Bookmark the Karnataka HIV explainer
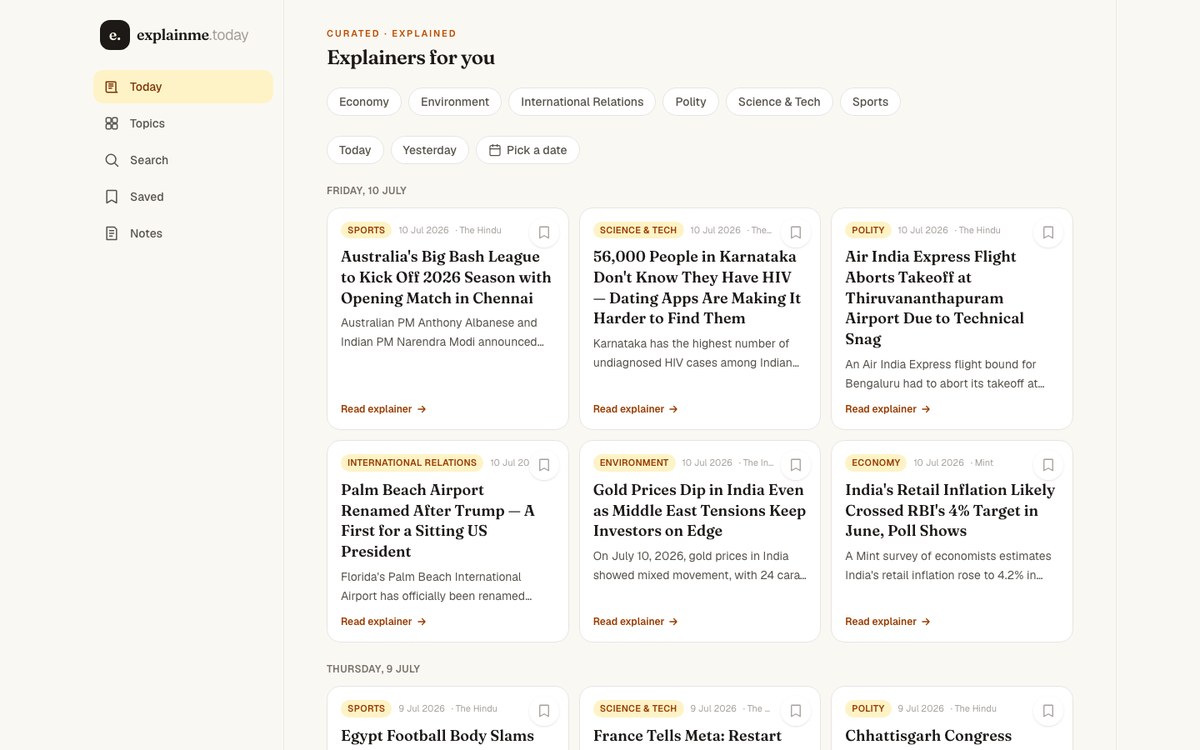The image size is (1200, 750). pos(796,232)
